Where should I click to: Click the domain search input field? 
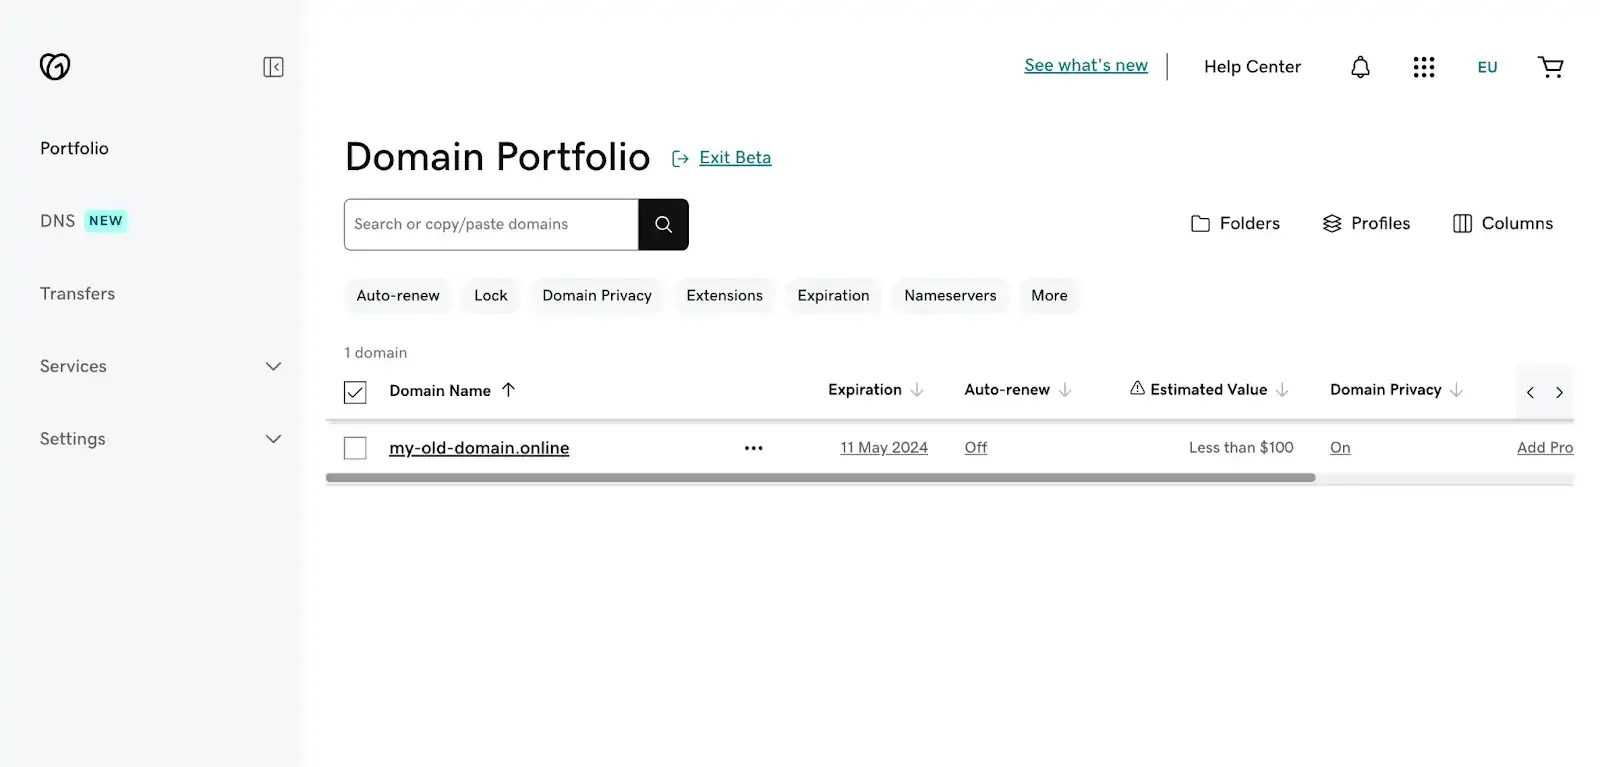tap(490, 224)
